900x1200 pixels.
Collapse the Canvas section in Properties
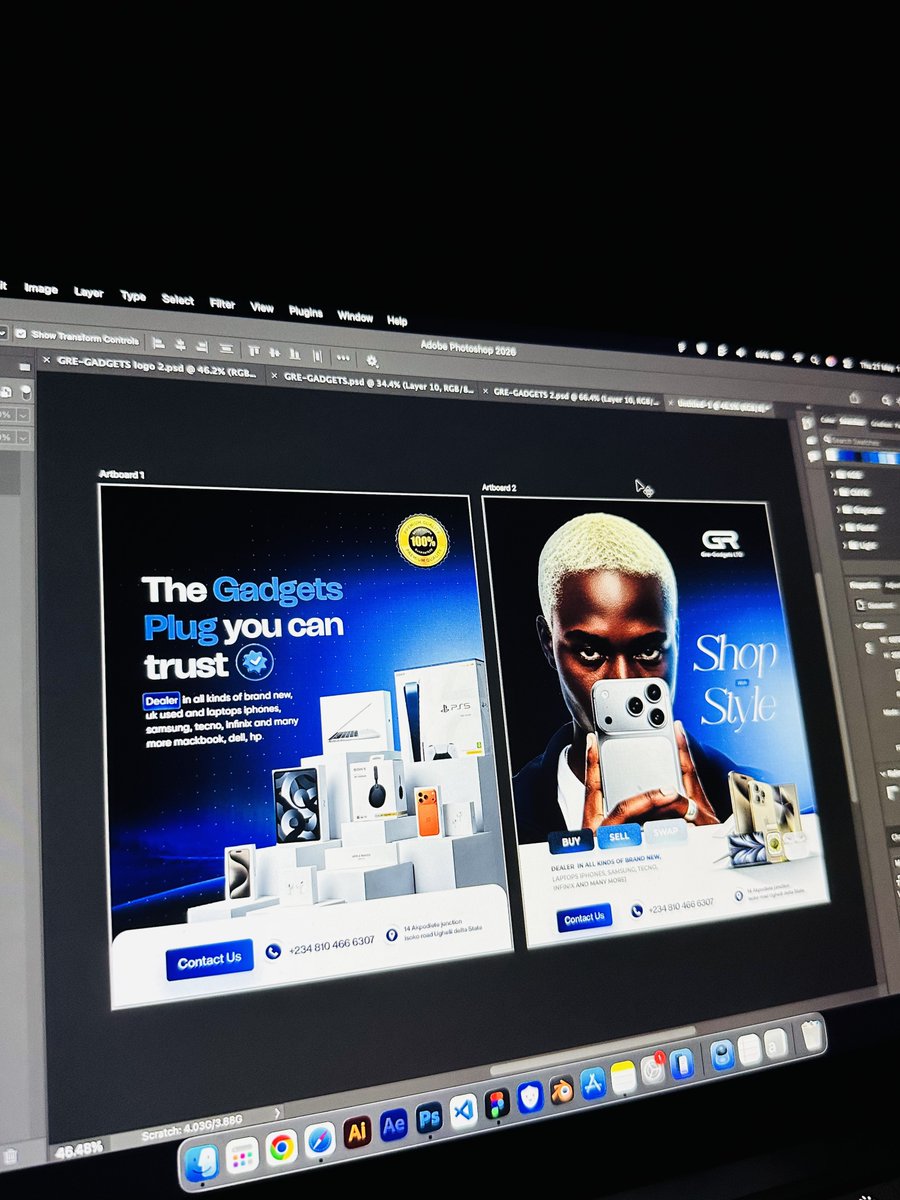856,624
